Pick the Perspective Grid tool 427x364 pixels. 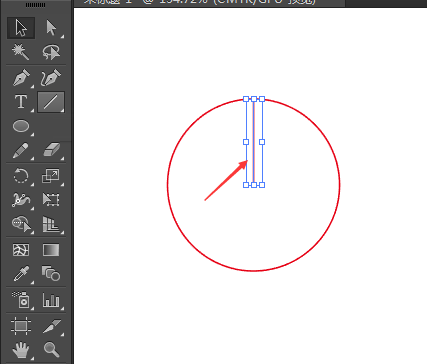pos(51,224)
